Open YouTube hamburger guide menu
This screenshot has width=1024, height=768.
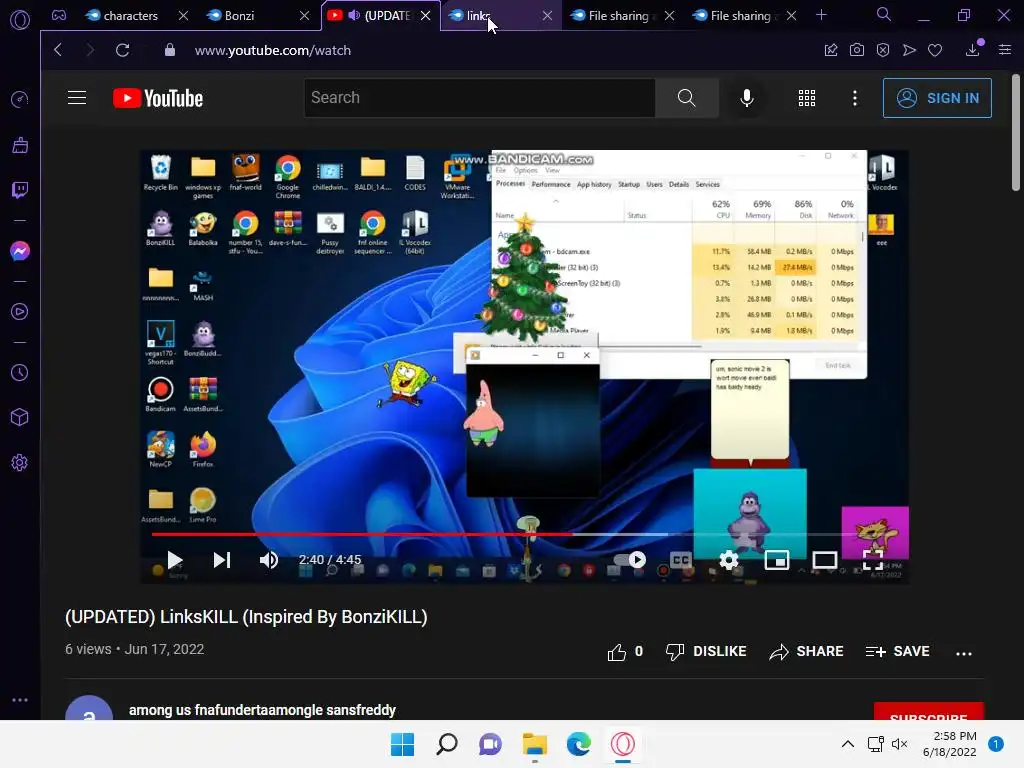coord(77,98)
